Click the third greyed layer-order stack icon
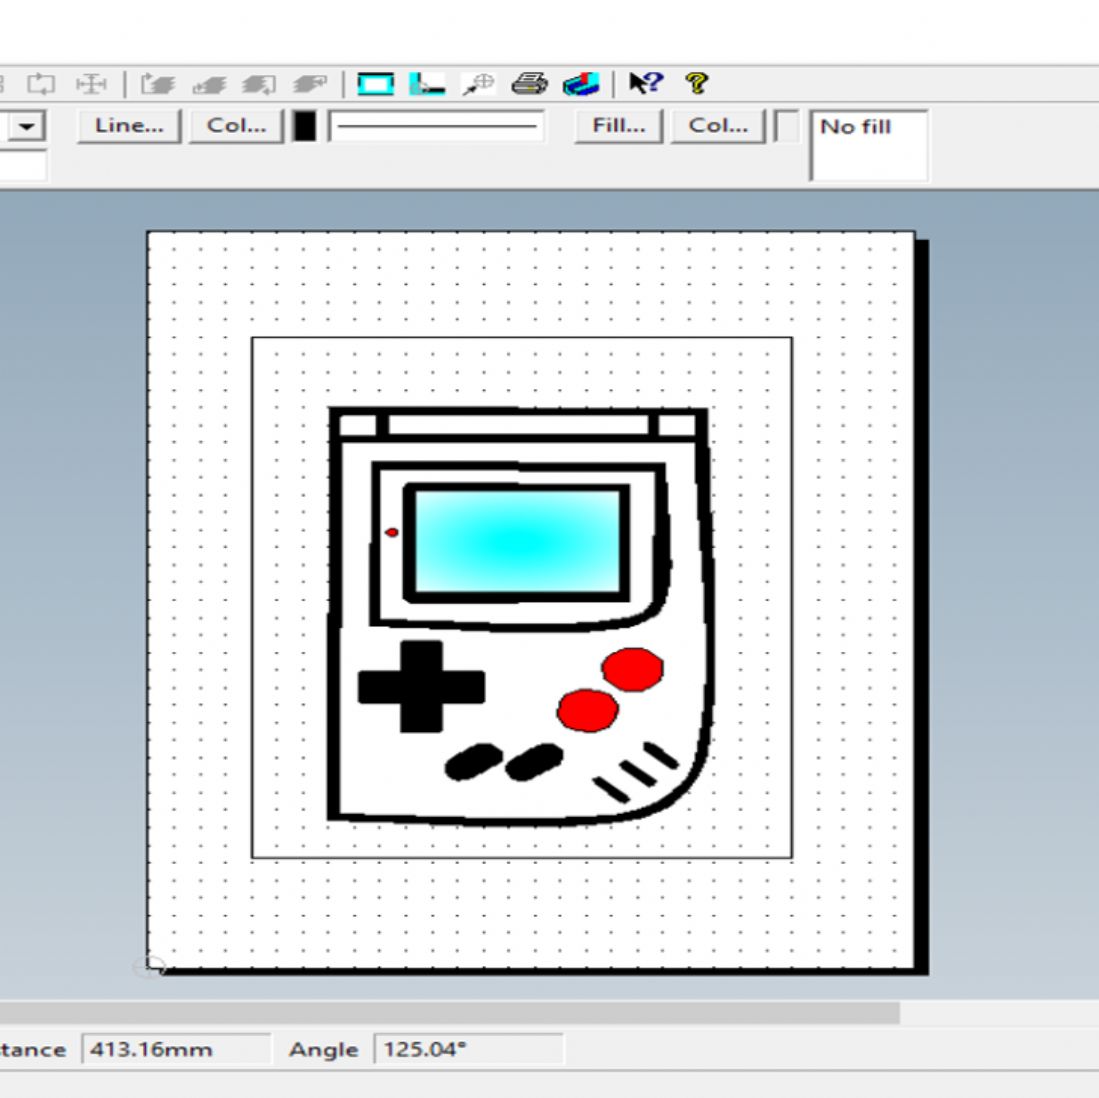This screenshot has height=1098, width=1099. pos(259,85)
